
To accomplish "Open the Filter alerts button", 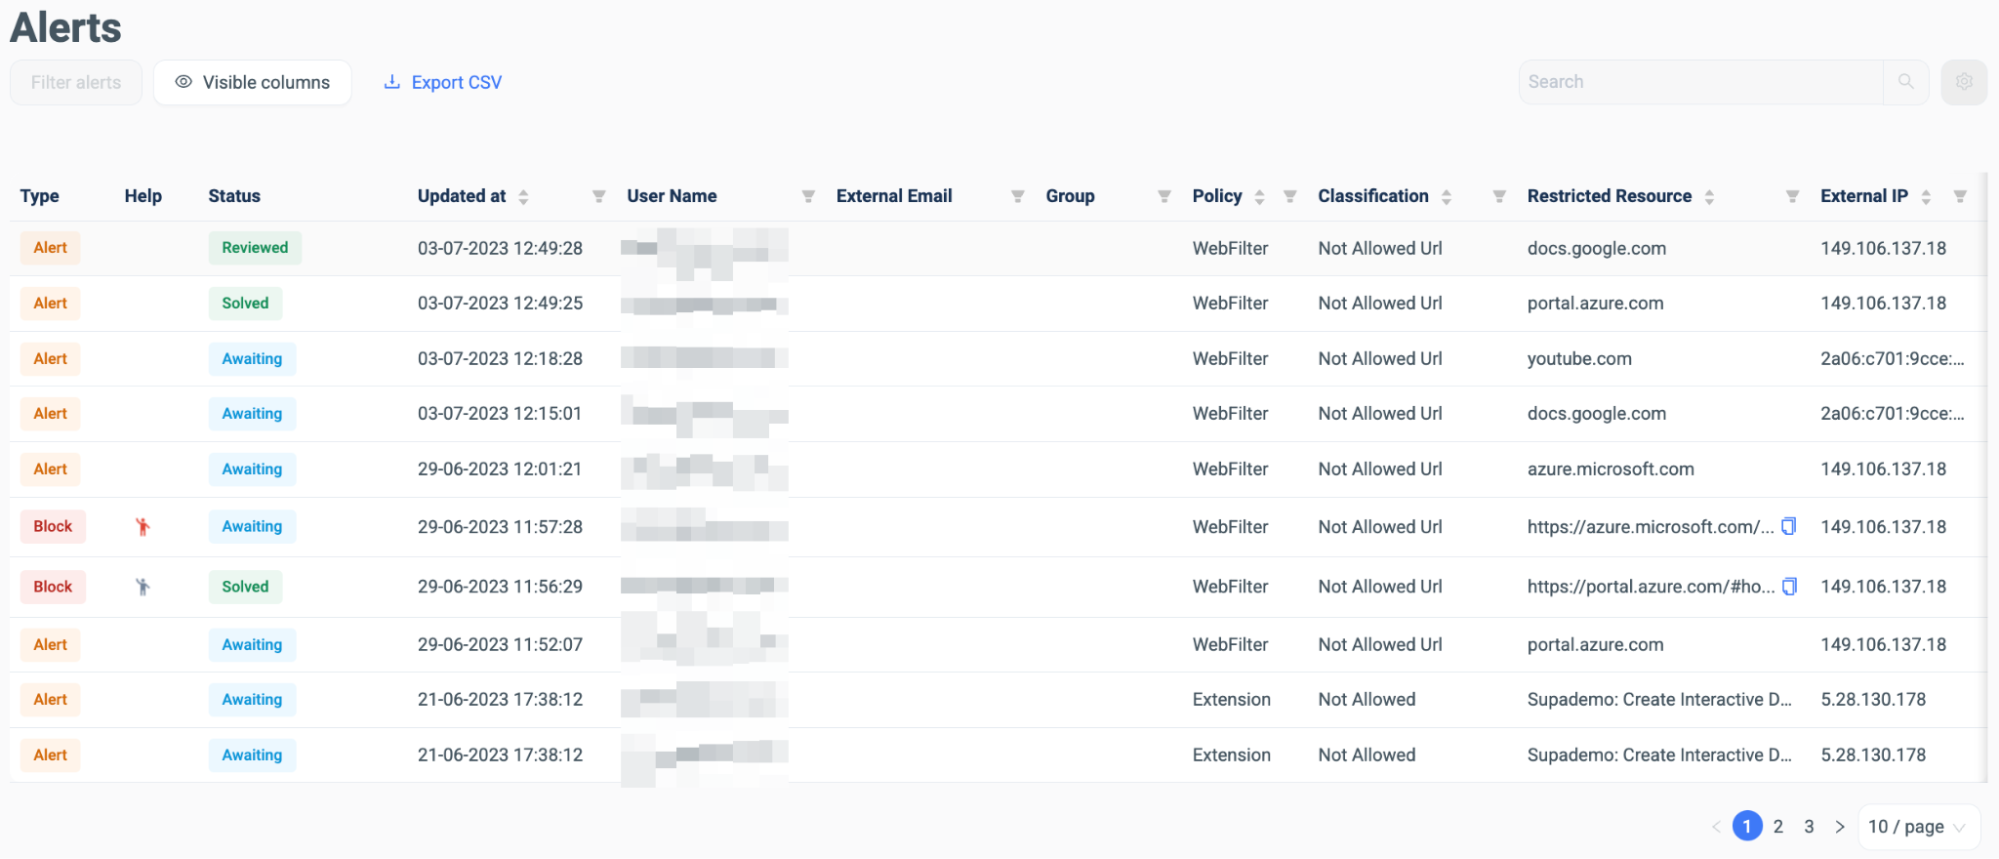I will point(76,82).
